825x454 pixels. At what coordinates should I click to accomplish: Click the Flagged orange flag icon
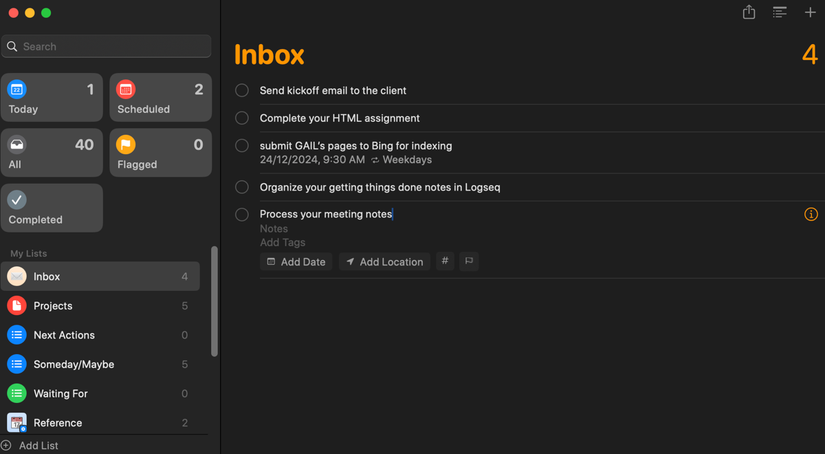[x=126, y=145]
